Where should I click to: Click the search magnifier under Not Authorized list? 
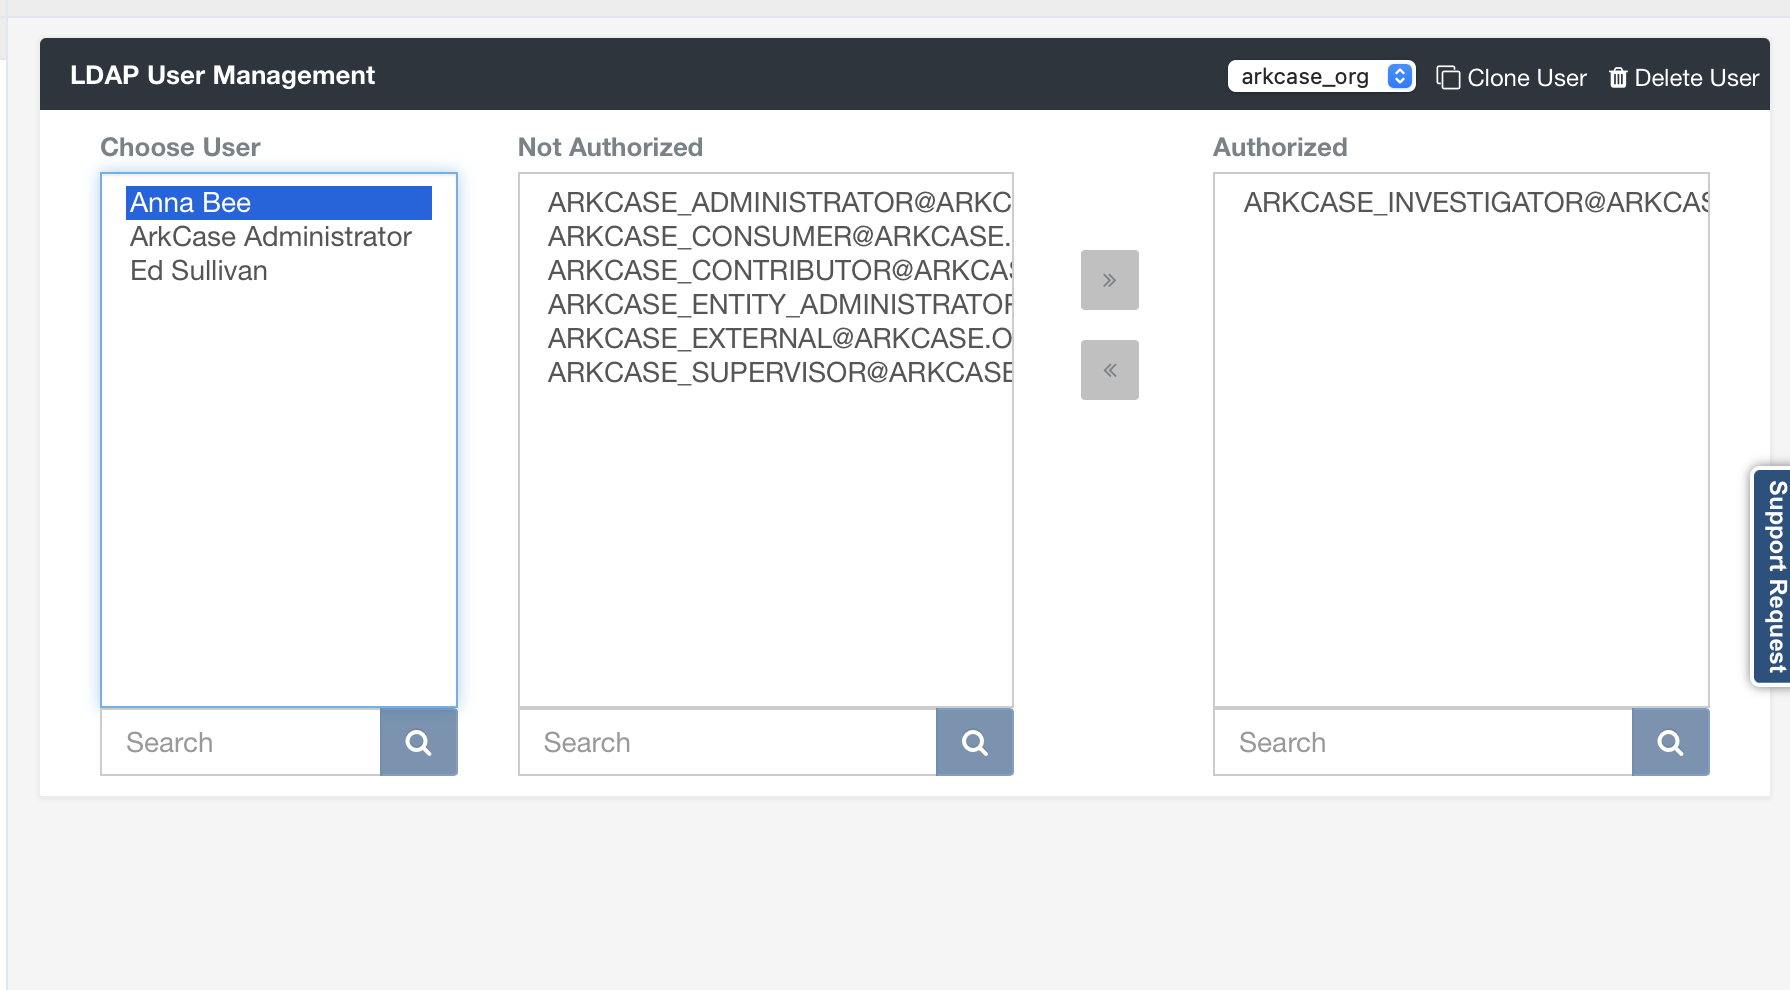(974, 742)
